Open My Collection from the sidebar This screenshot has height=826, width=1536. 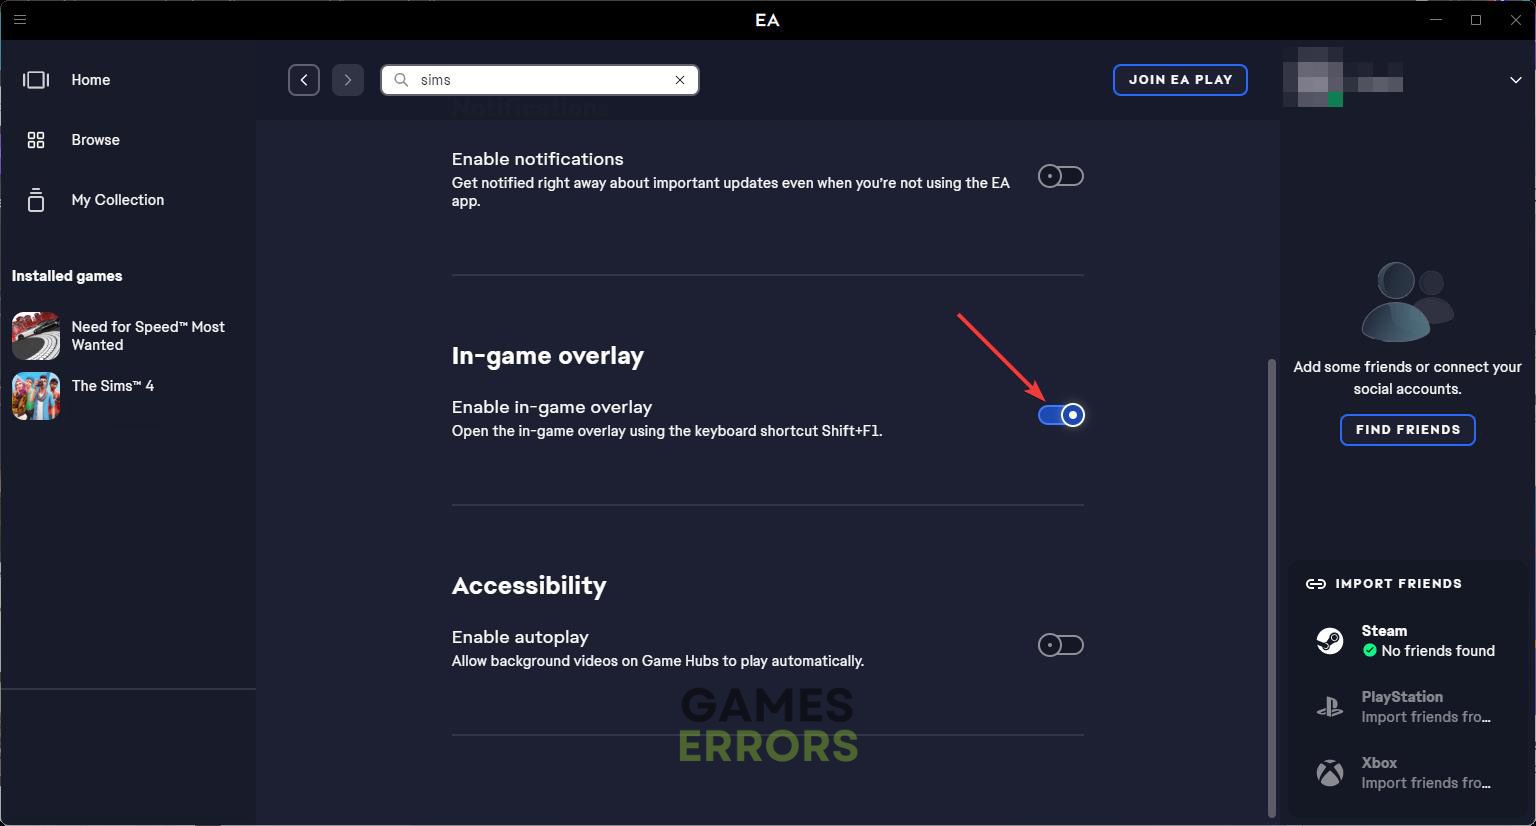[x=117, y=200]
